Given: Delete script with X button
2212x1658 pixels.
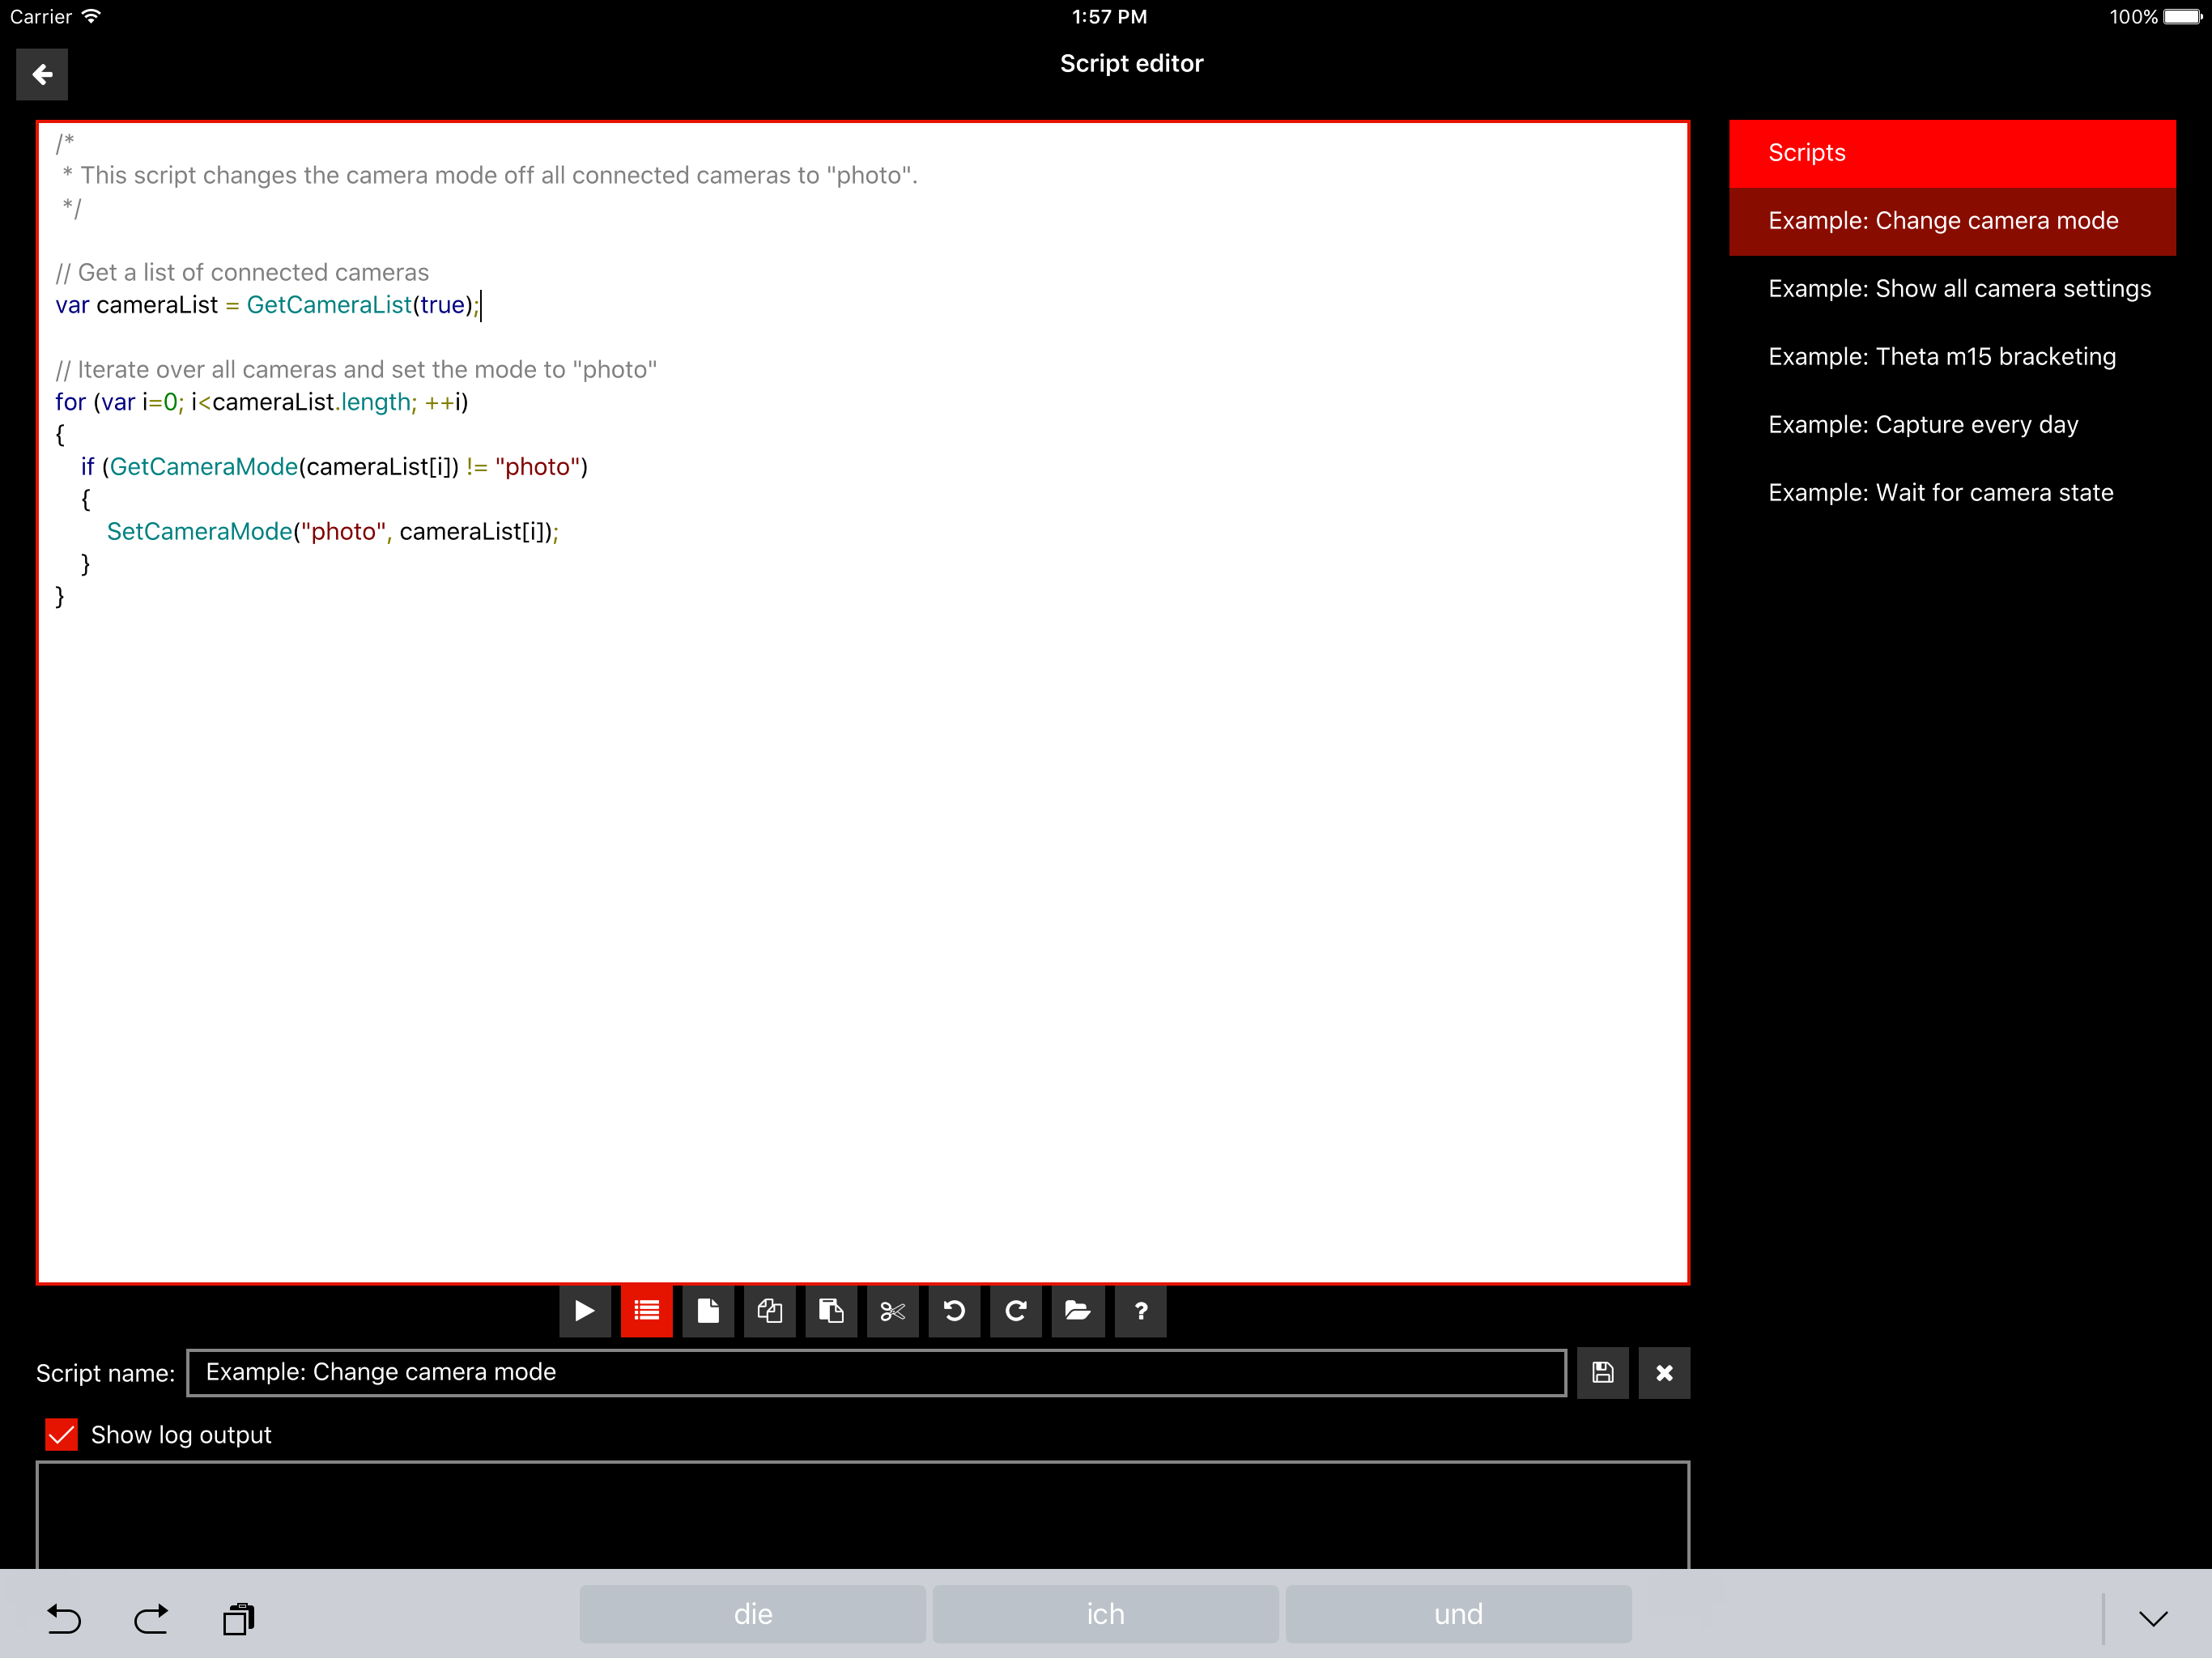Looking at the screenshot, I should tap(1664, 1372).
